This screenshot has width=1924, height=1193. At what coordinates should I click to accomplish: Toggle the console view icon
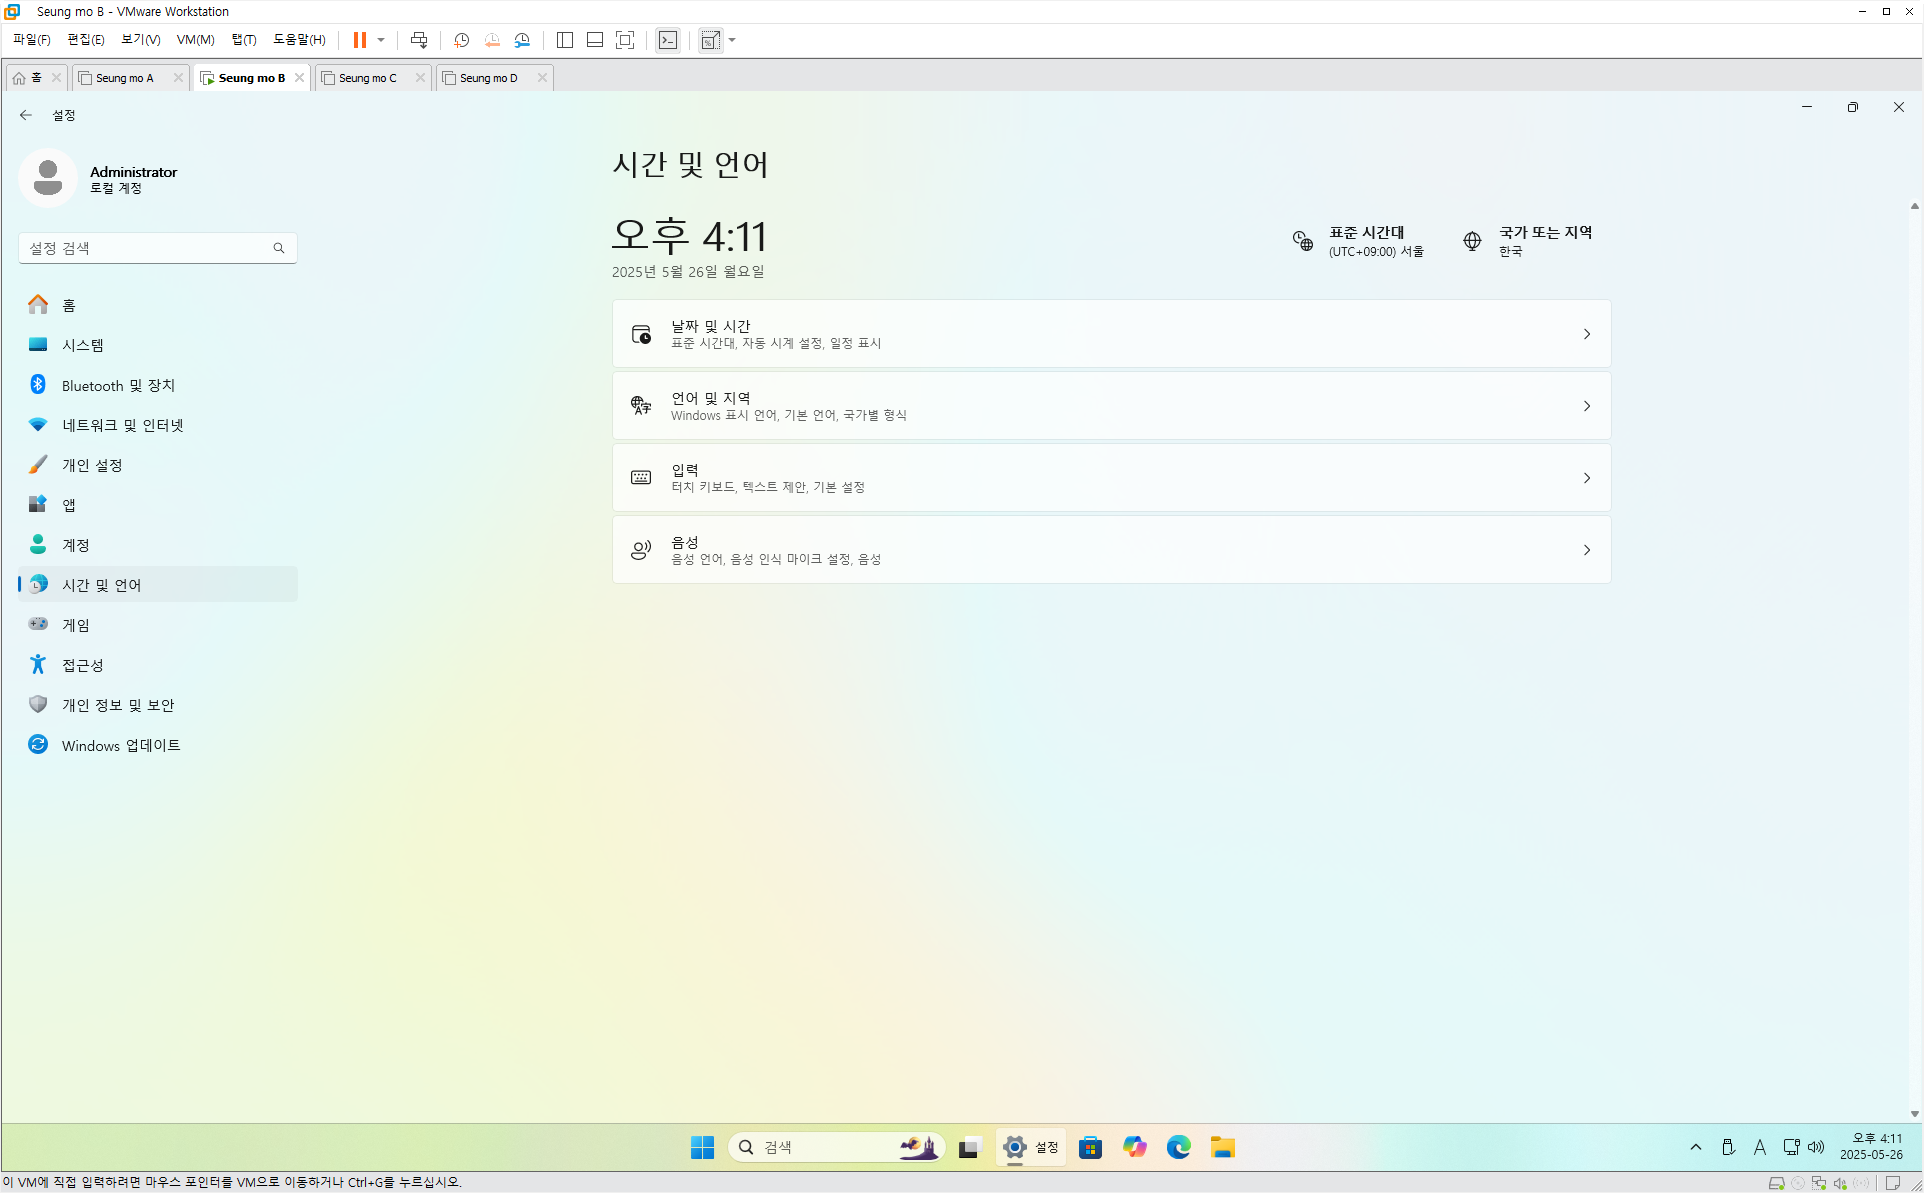pyautogui.click(x=668, y=40)
